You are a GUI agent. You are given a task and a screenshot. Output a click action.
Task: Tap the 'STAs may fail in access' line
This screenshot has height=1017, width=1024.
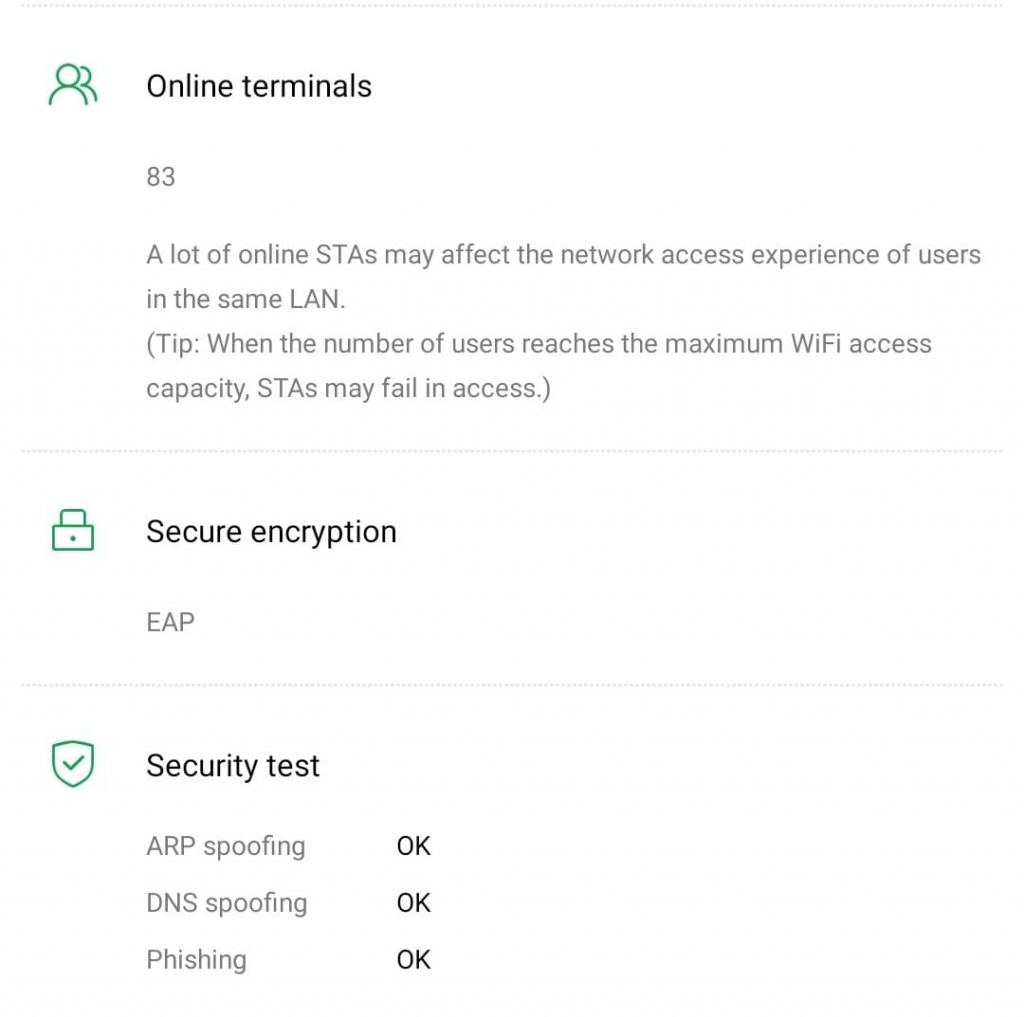point(348,389)
